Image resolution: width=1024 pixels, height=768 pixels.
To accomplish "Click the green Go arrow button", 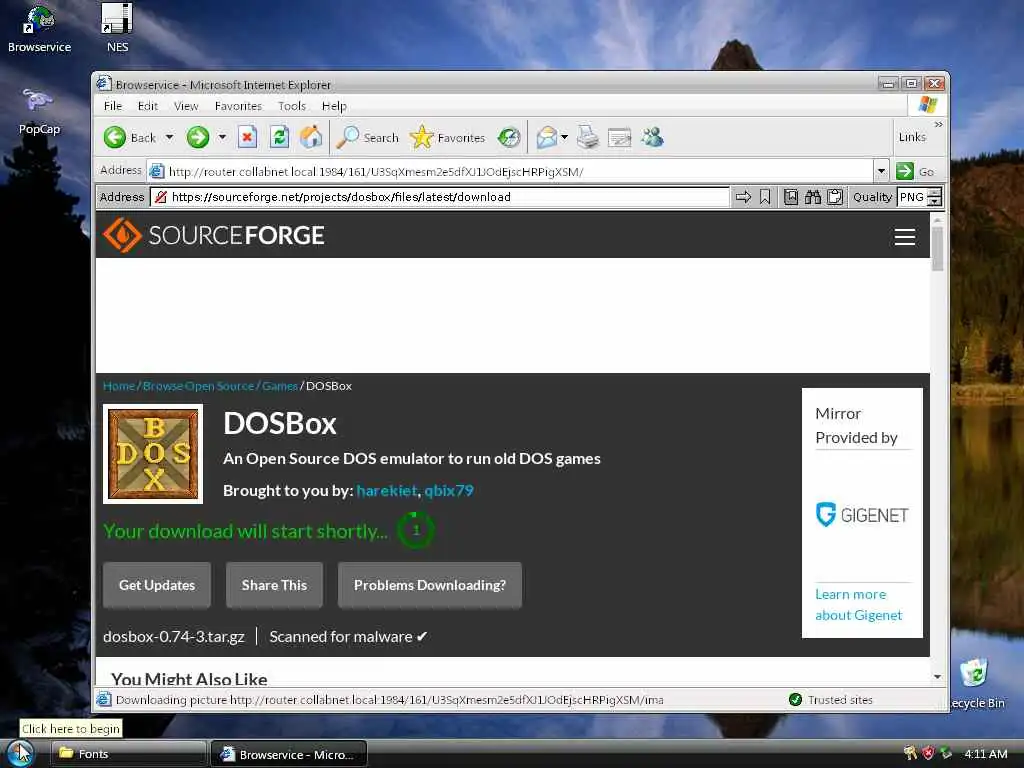I will coord(904,171).
